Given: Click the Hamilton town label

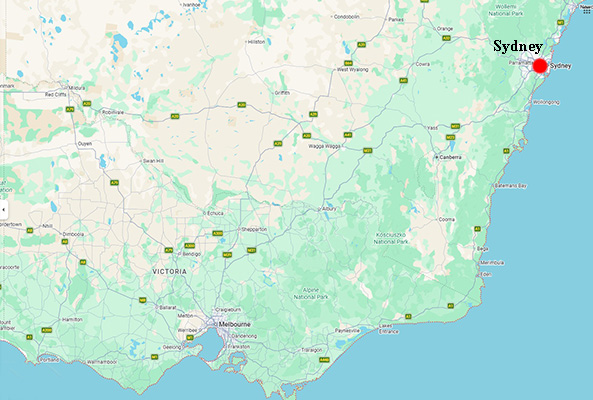Looking at the screenshot, I should pos(72,319).
